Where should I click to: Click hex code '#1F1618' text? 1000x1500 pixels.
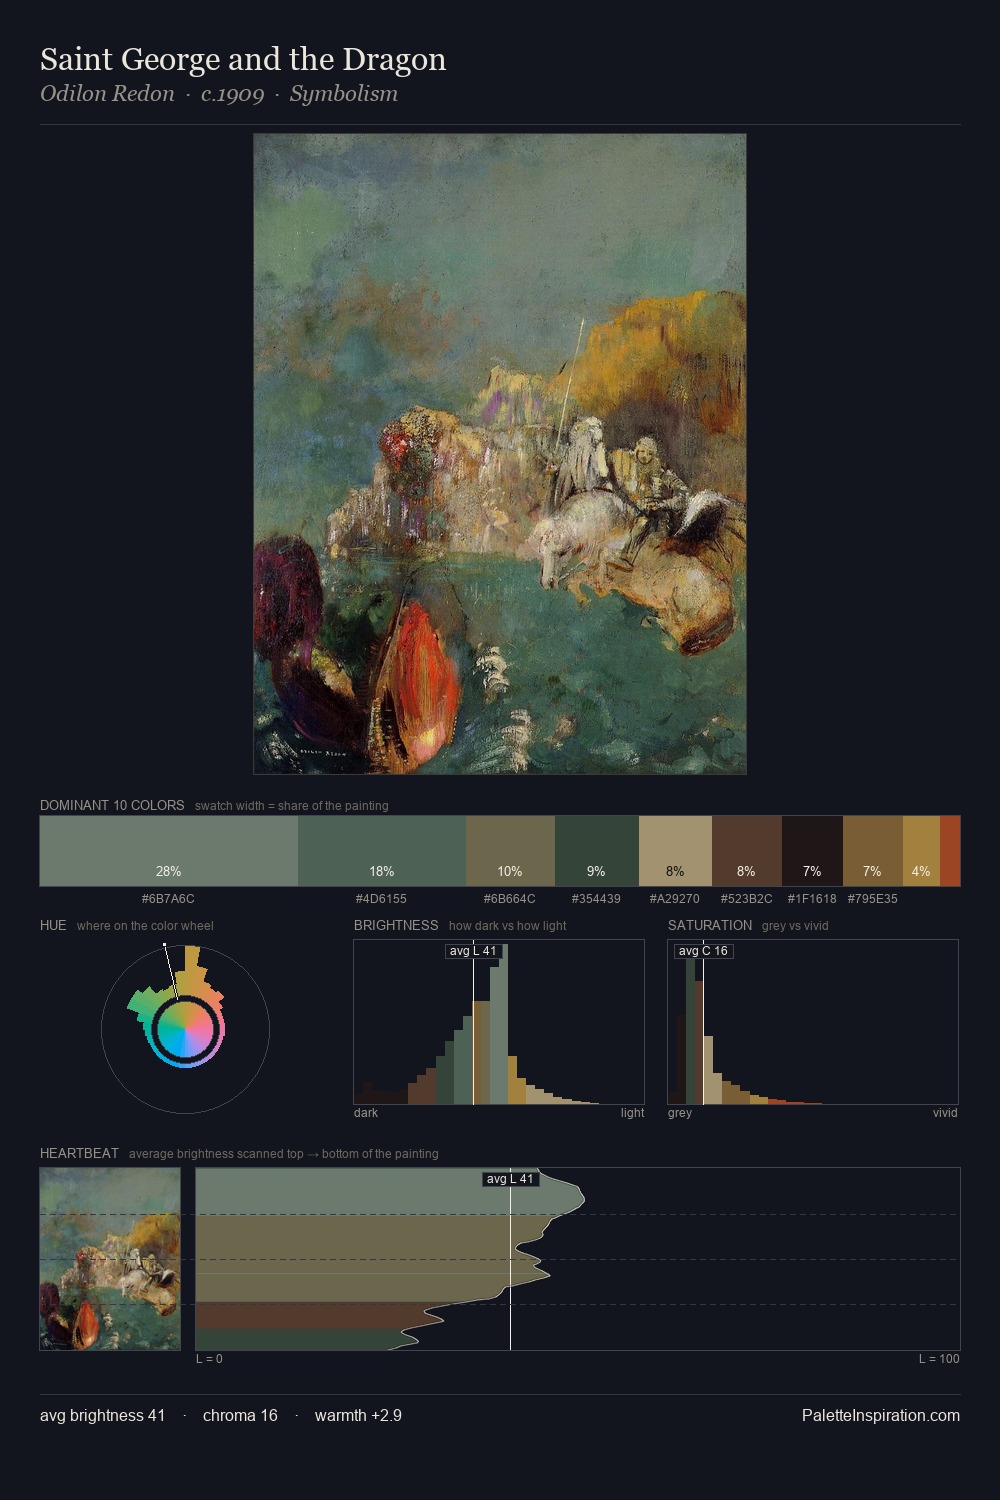point(812,898)
